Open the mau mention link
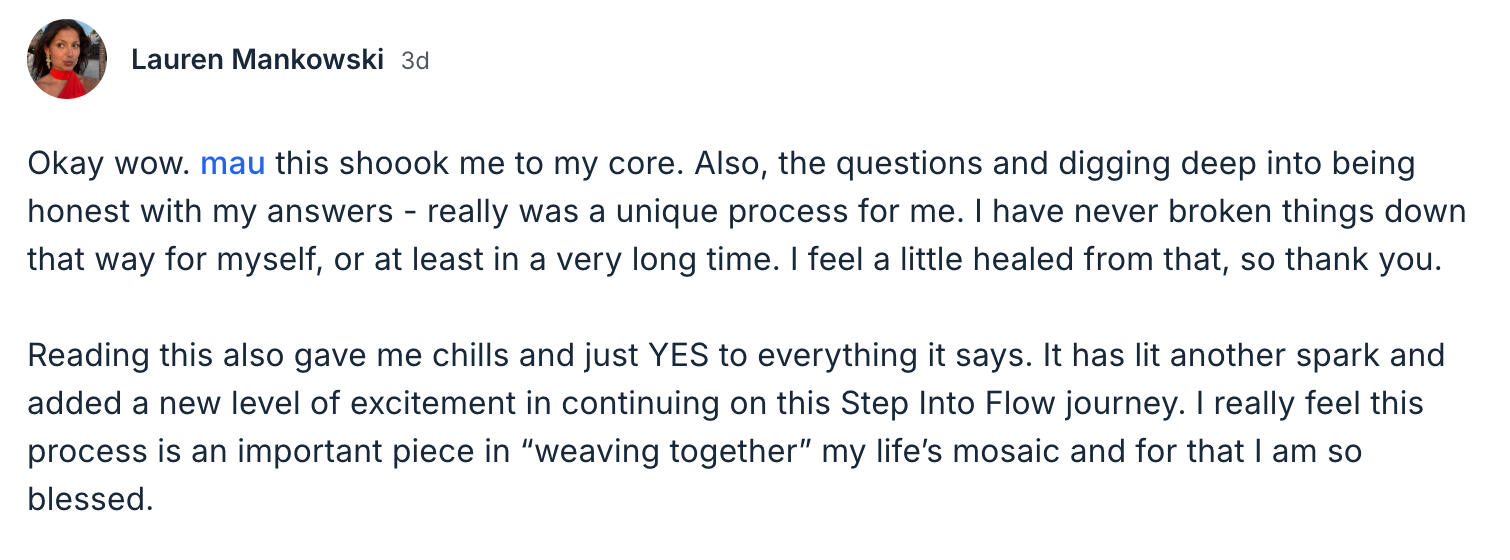Screen dimensions: 1510x560 [x=233, y=164]
